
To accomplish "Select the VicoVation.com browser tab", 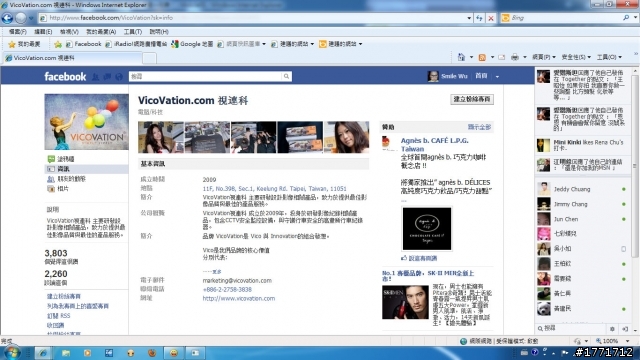I will [x=73, y=58].
